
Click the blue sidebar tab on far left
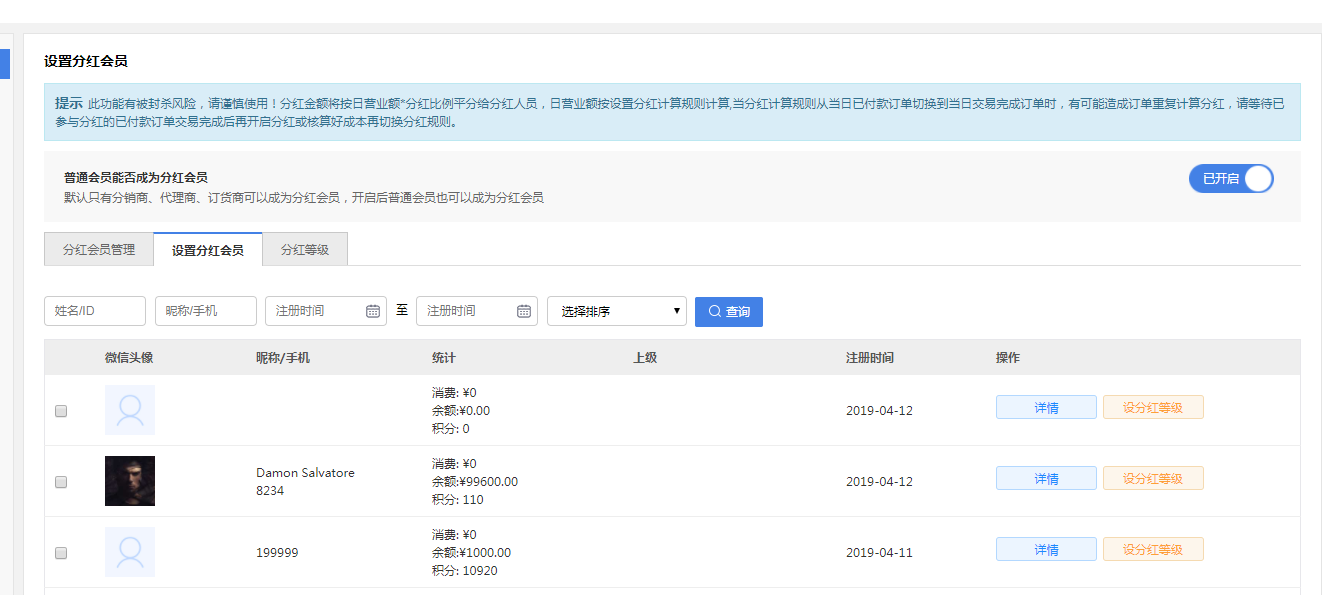tap(4, 64)
